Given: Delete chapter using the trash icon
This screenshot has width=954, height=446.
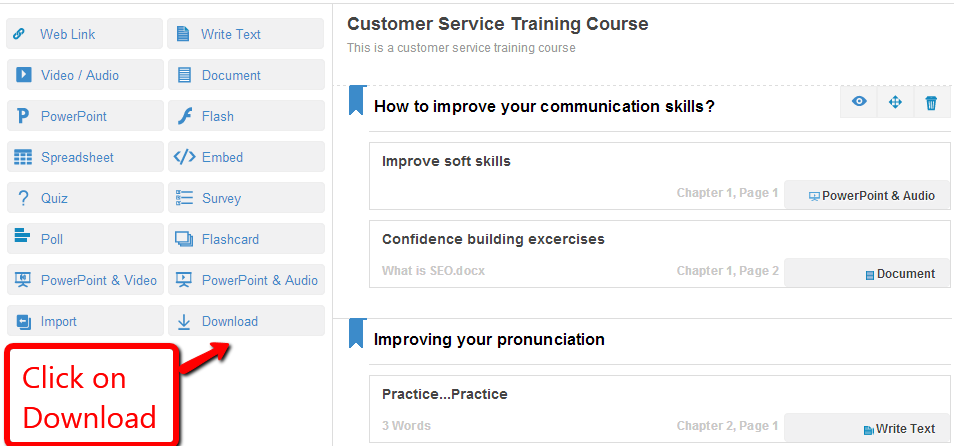Looking at the screenshot, I should [931, 102].
